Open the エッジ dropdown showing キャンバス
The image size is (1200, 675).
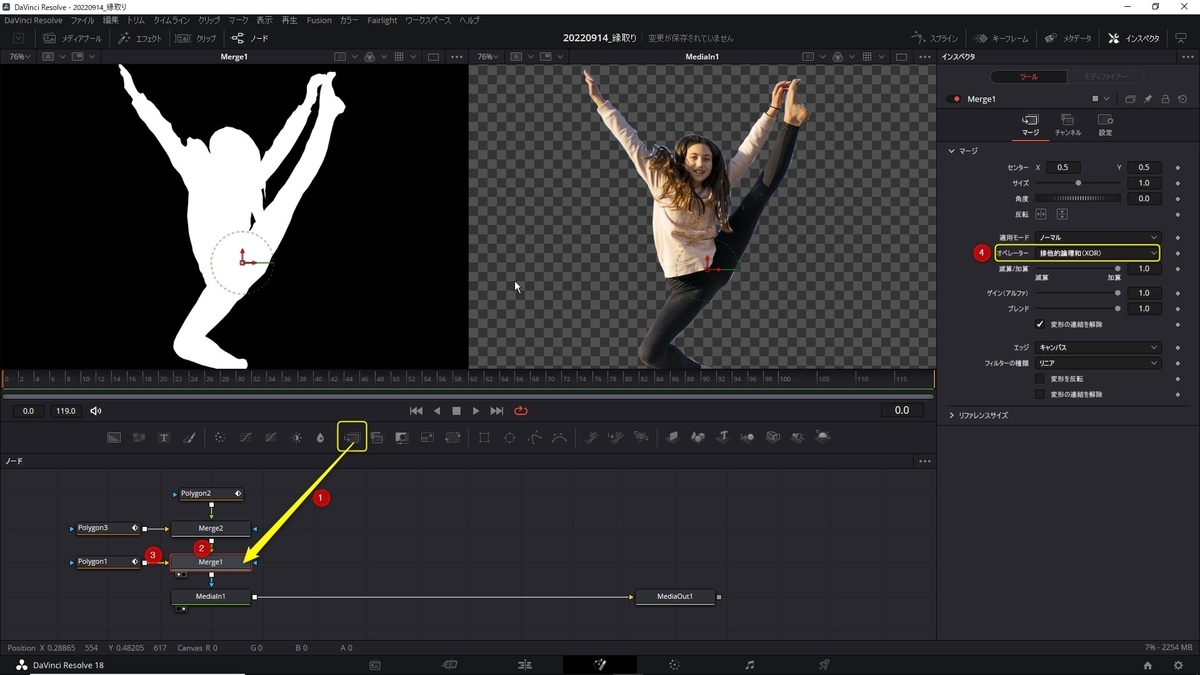1097,347
